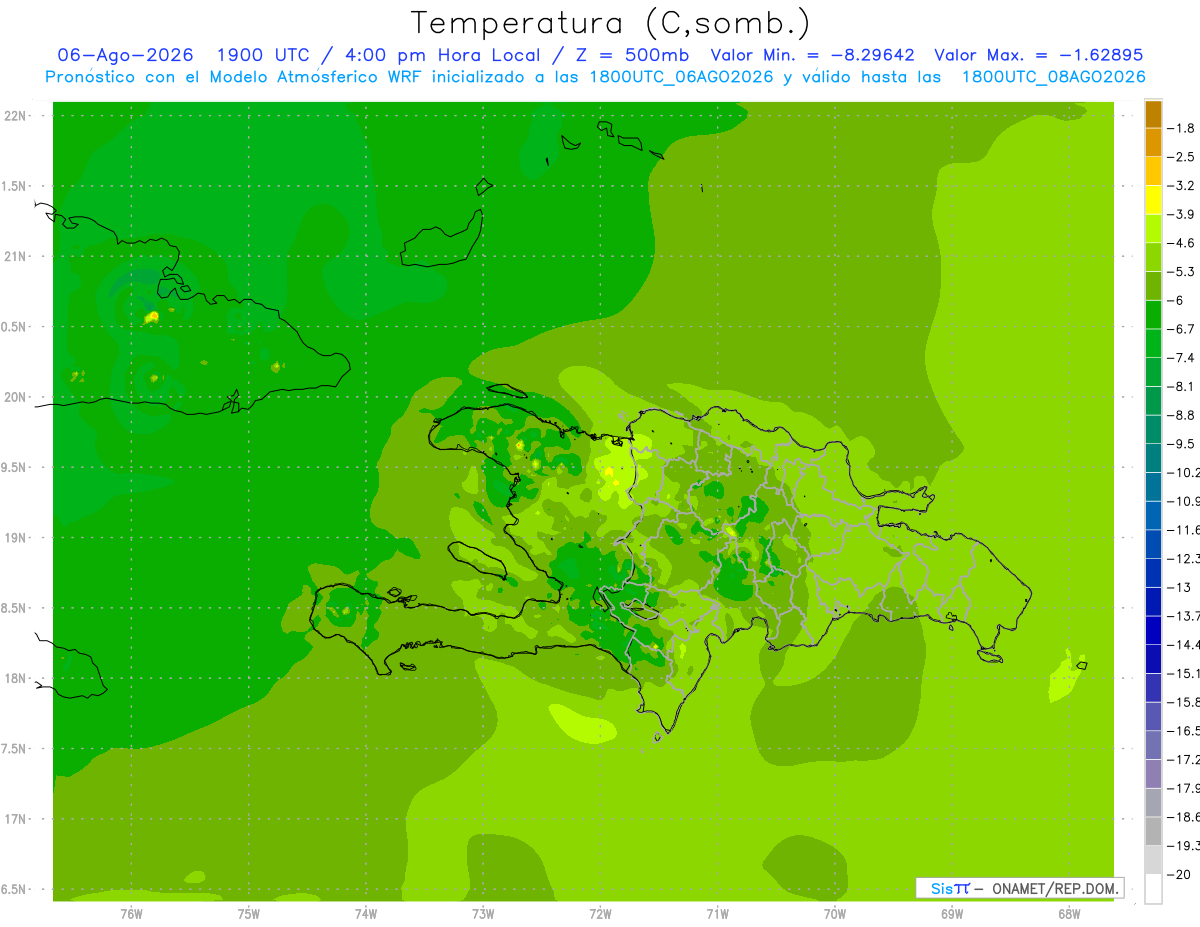Click the "-20" colorbar label
Image resolution: width=1200 pixels, height=927 pixels.
coord(1180,874)
